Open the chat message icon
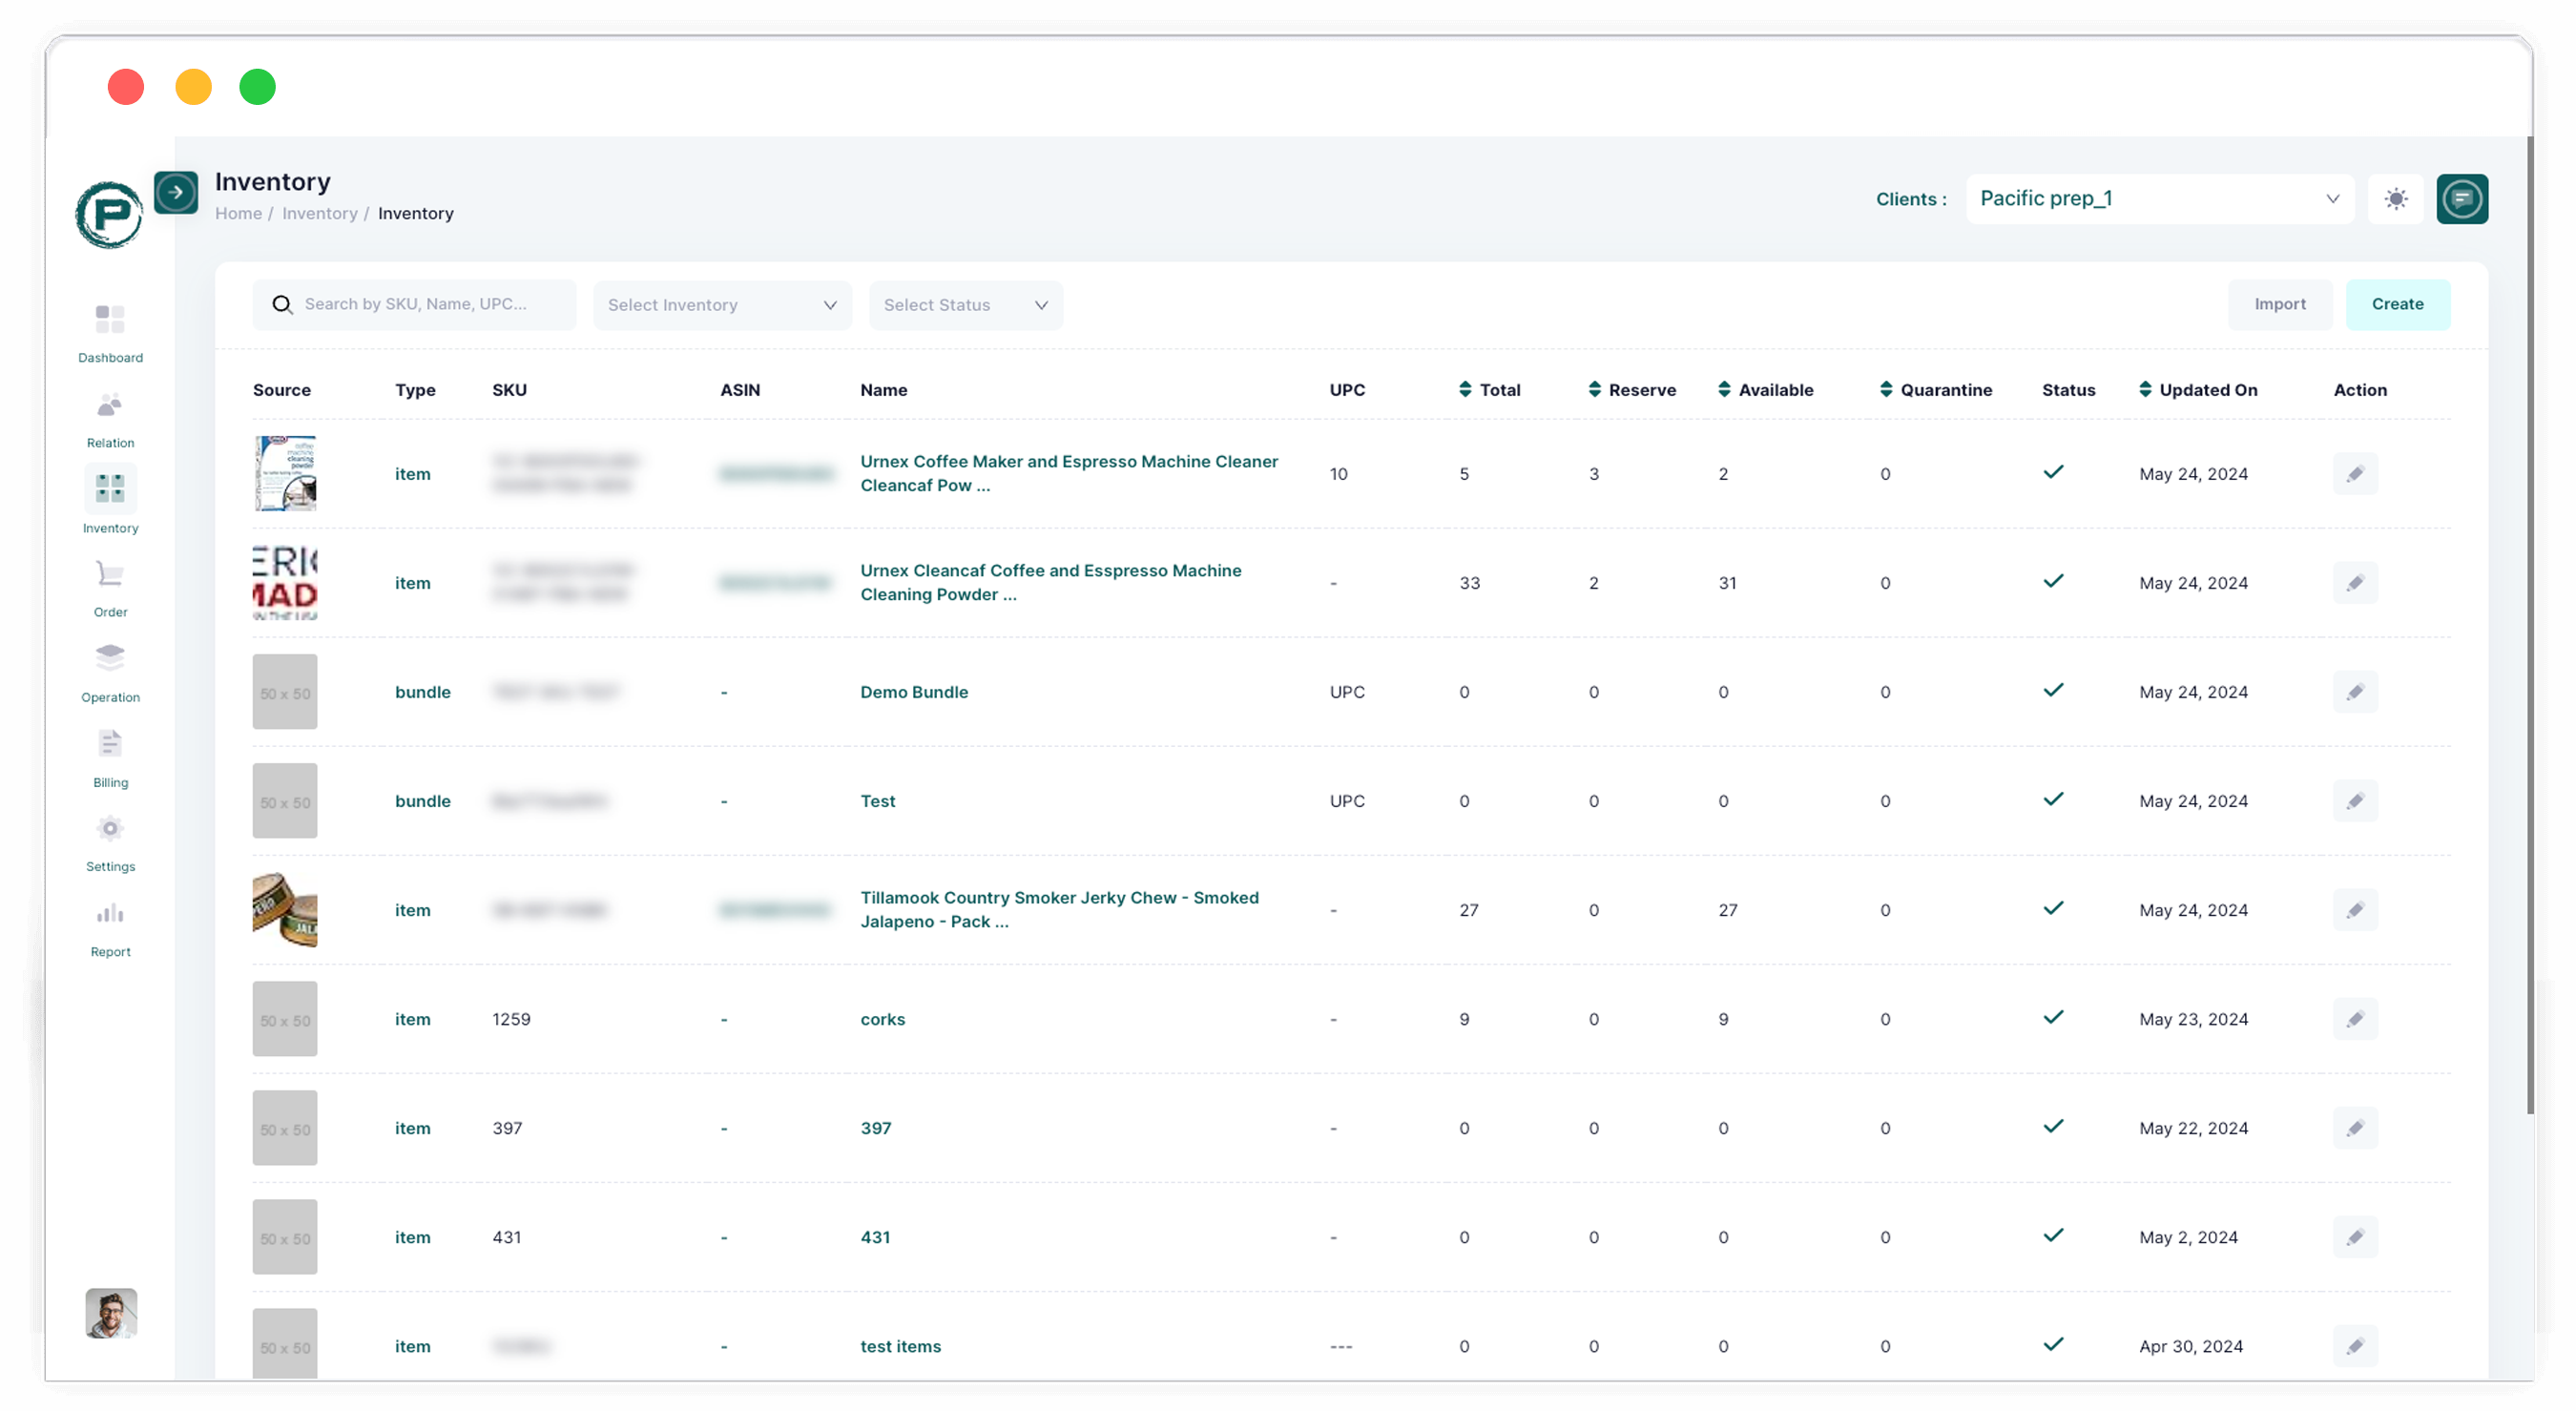Image resolution: width=2576 pixels, height=1411 pixels. [2461, 199]
